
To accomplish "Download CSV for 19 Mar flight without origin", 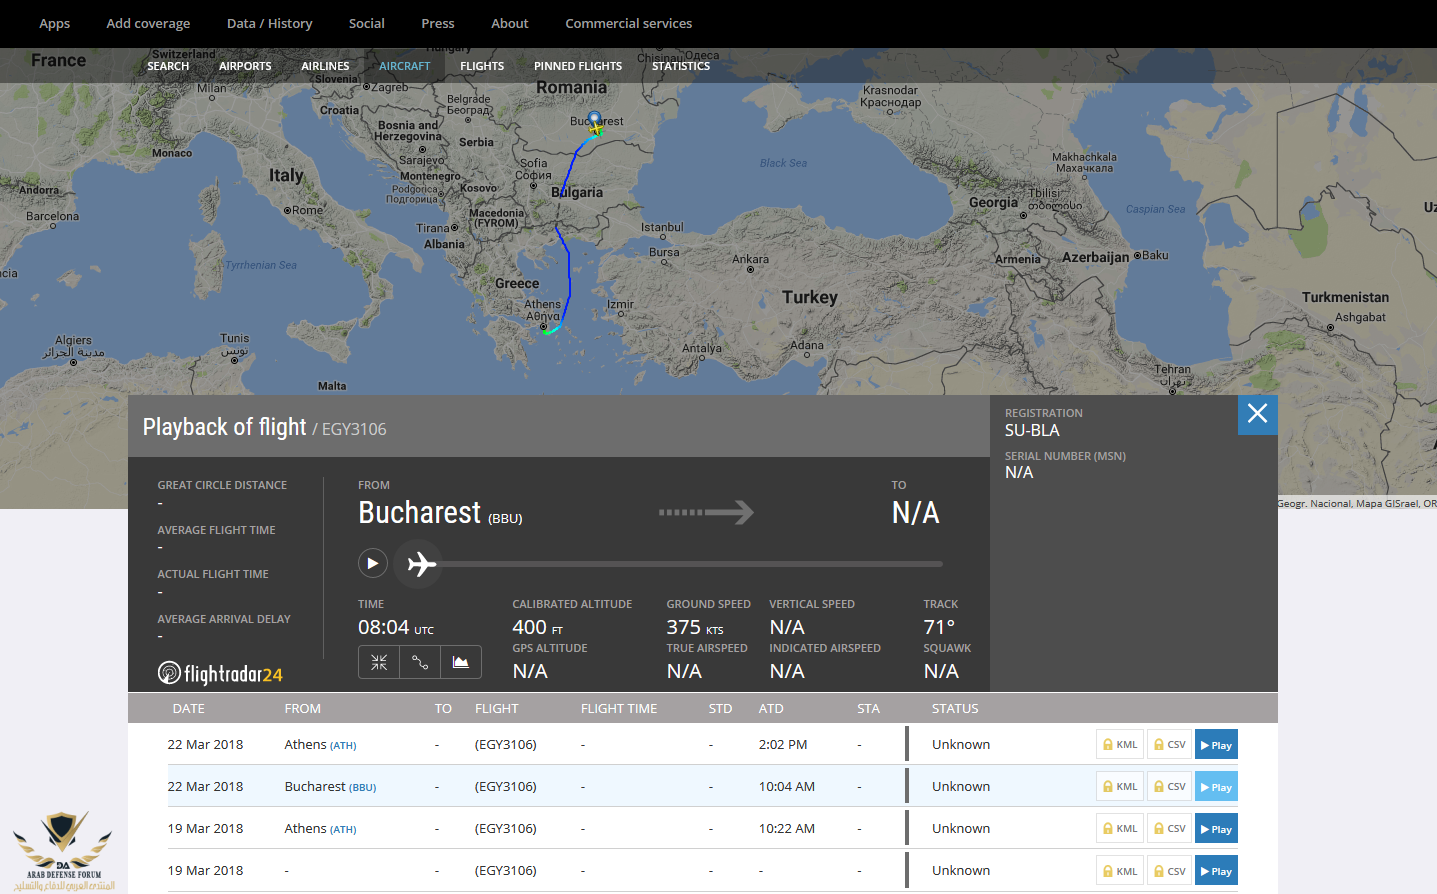I will (x=1169, y=871).
